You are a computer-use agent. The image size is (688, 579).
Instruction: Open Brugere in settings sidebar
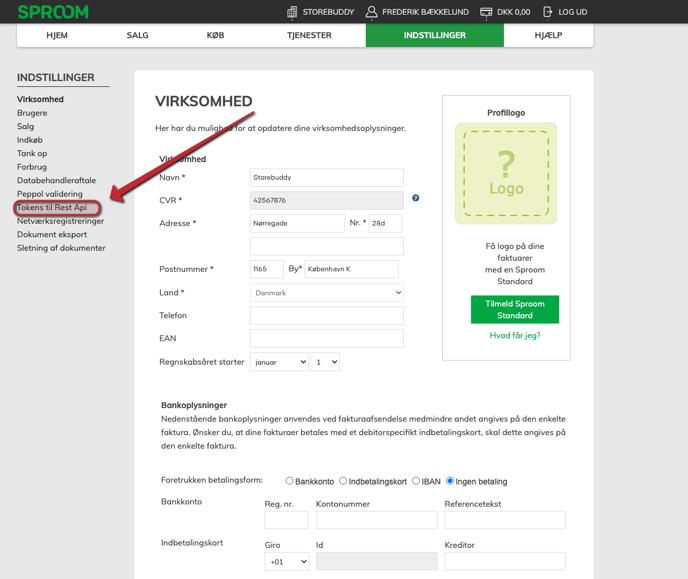click(x=32, y=113)
